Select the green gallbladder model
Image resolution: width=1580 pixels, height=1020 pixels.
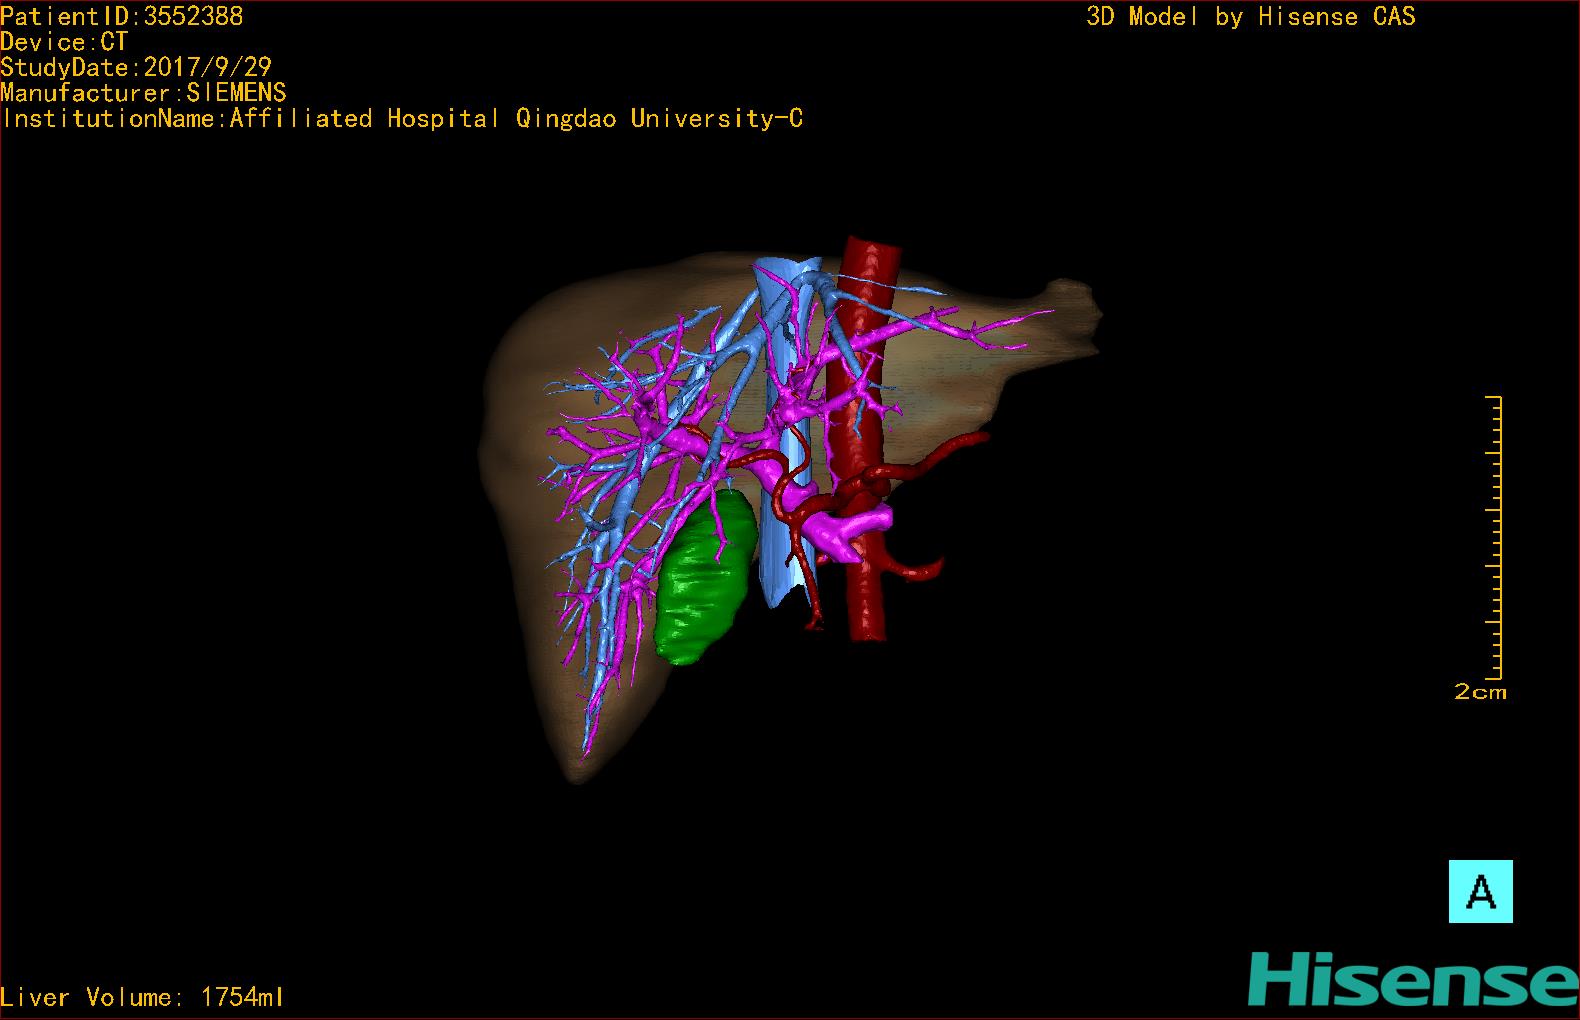tap(706, 577)
